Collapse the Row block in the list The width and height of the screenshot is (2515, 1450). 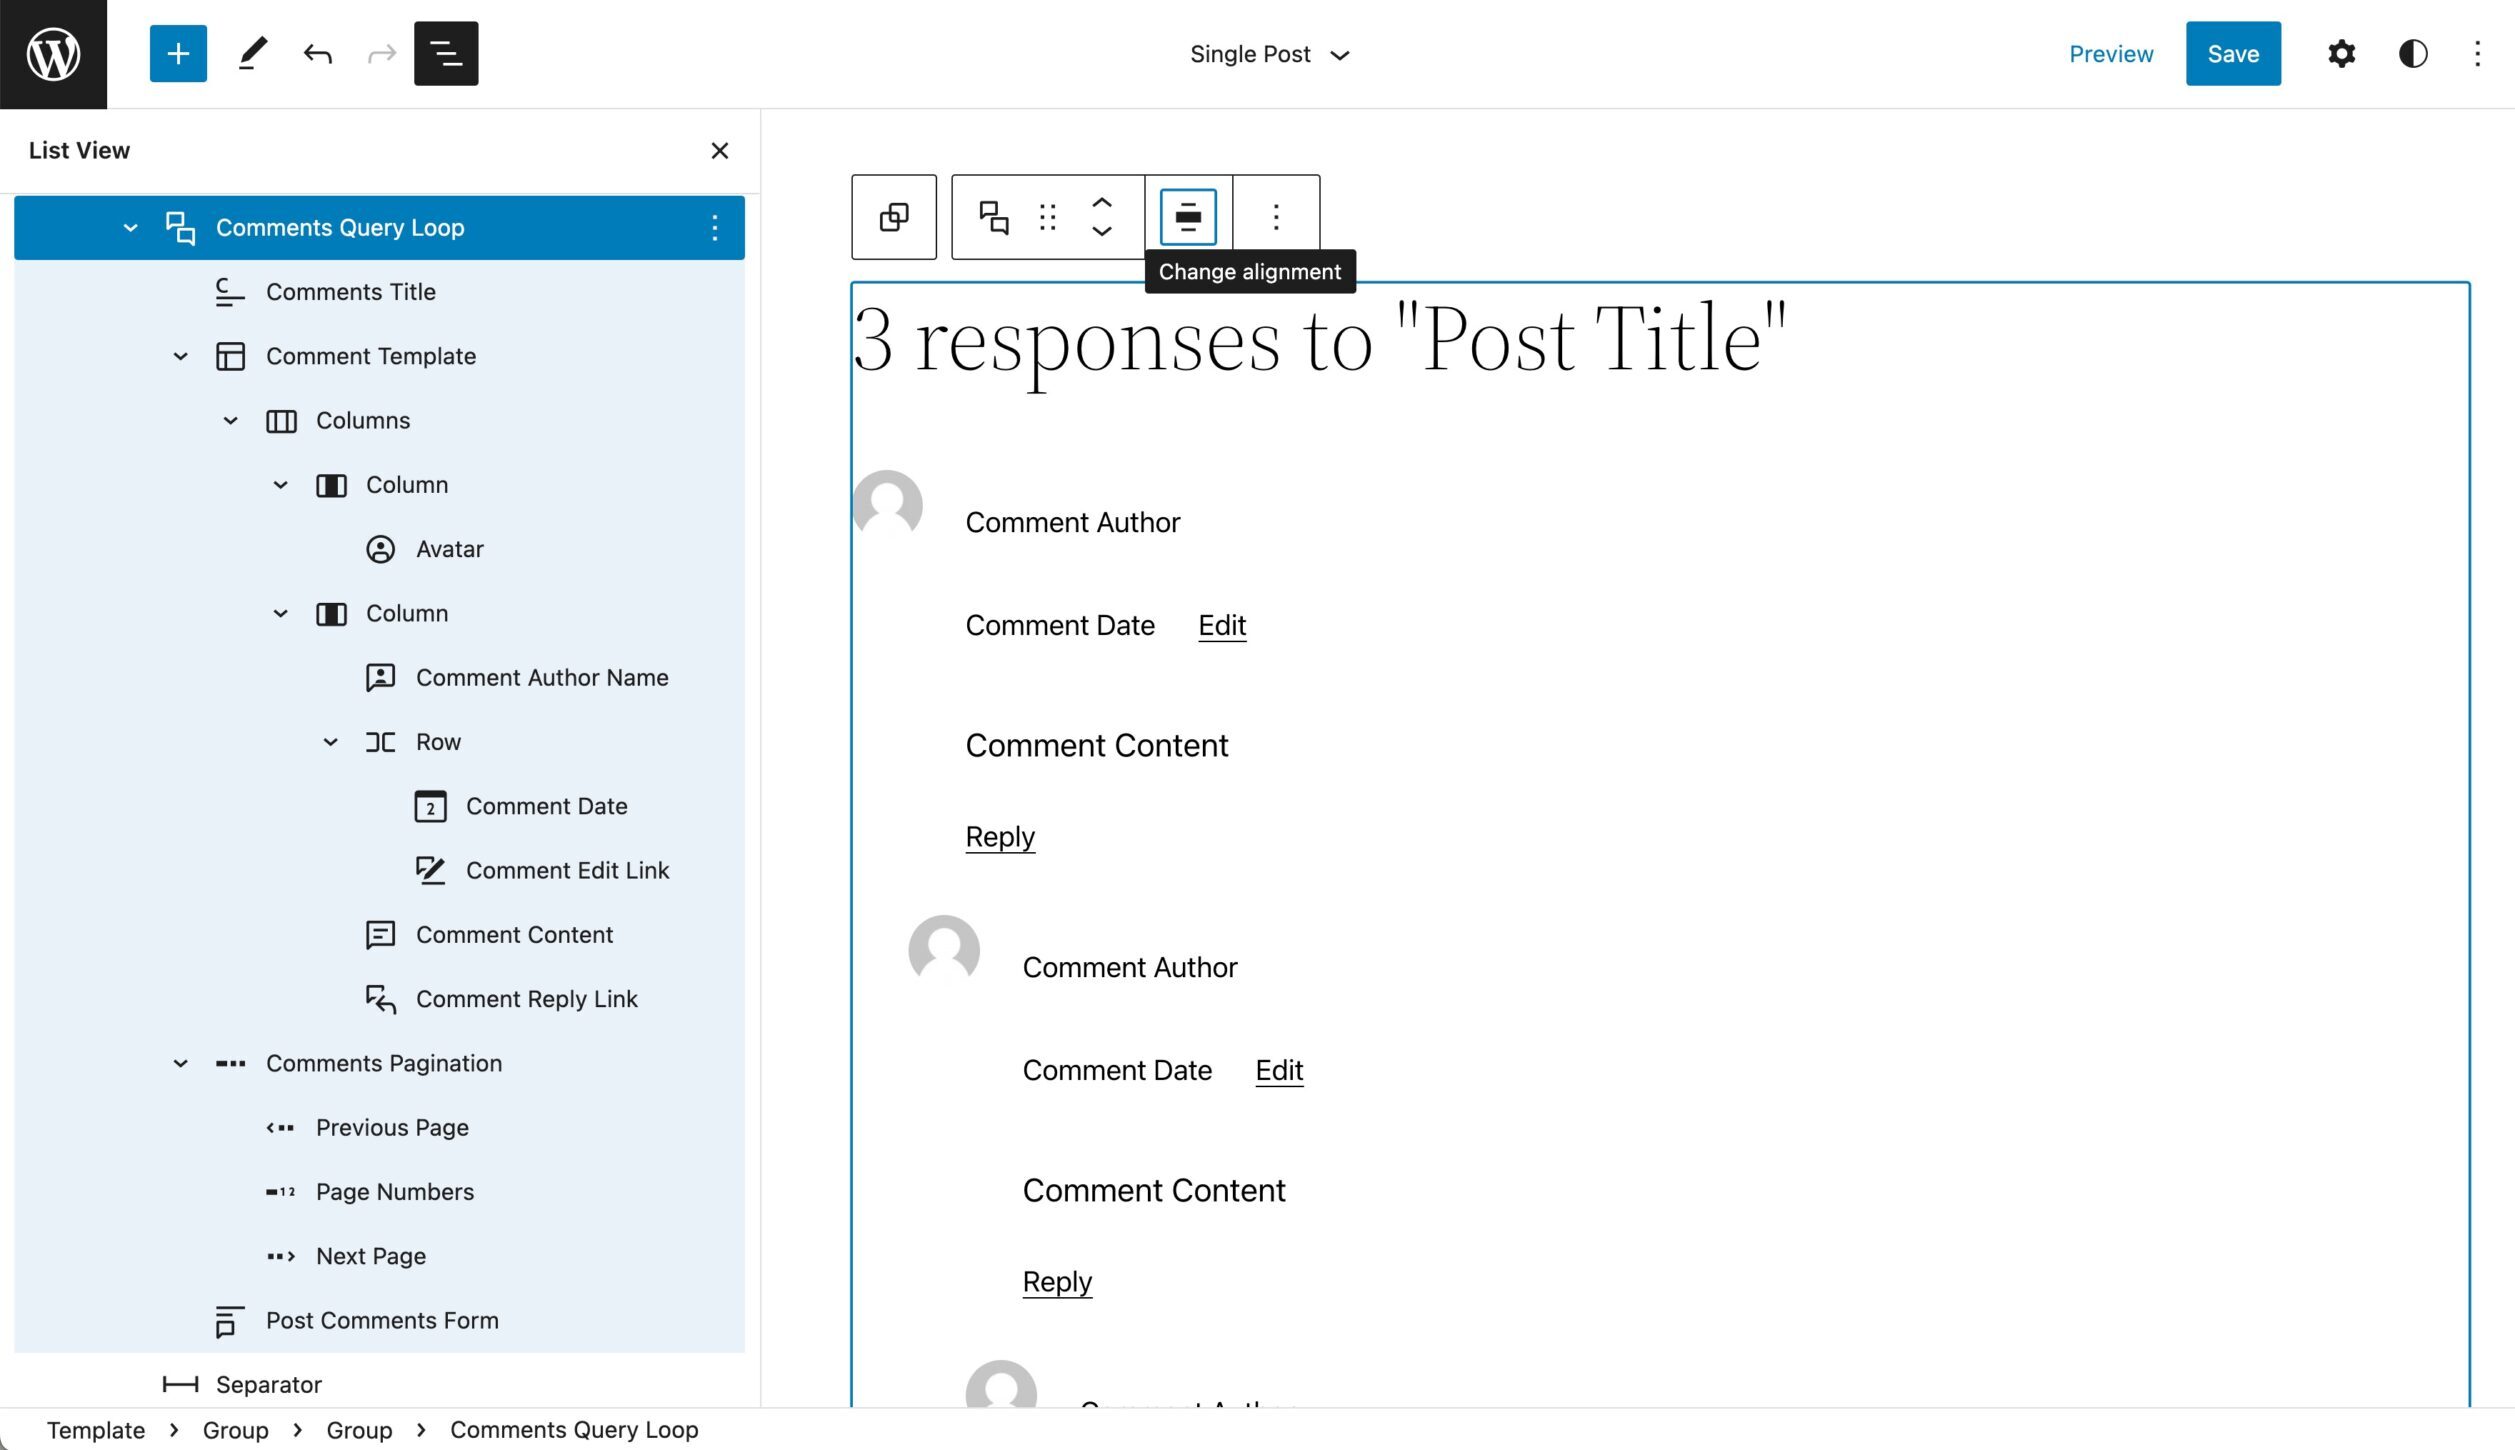pos(330,742)
